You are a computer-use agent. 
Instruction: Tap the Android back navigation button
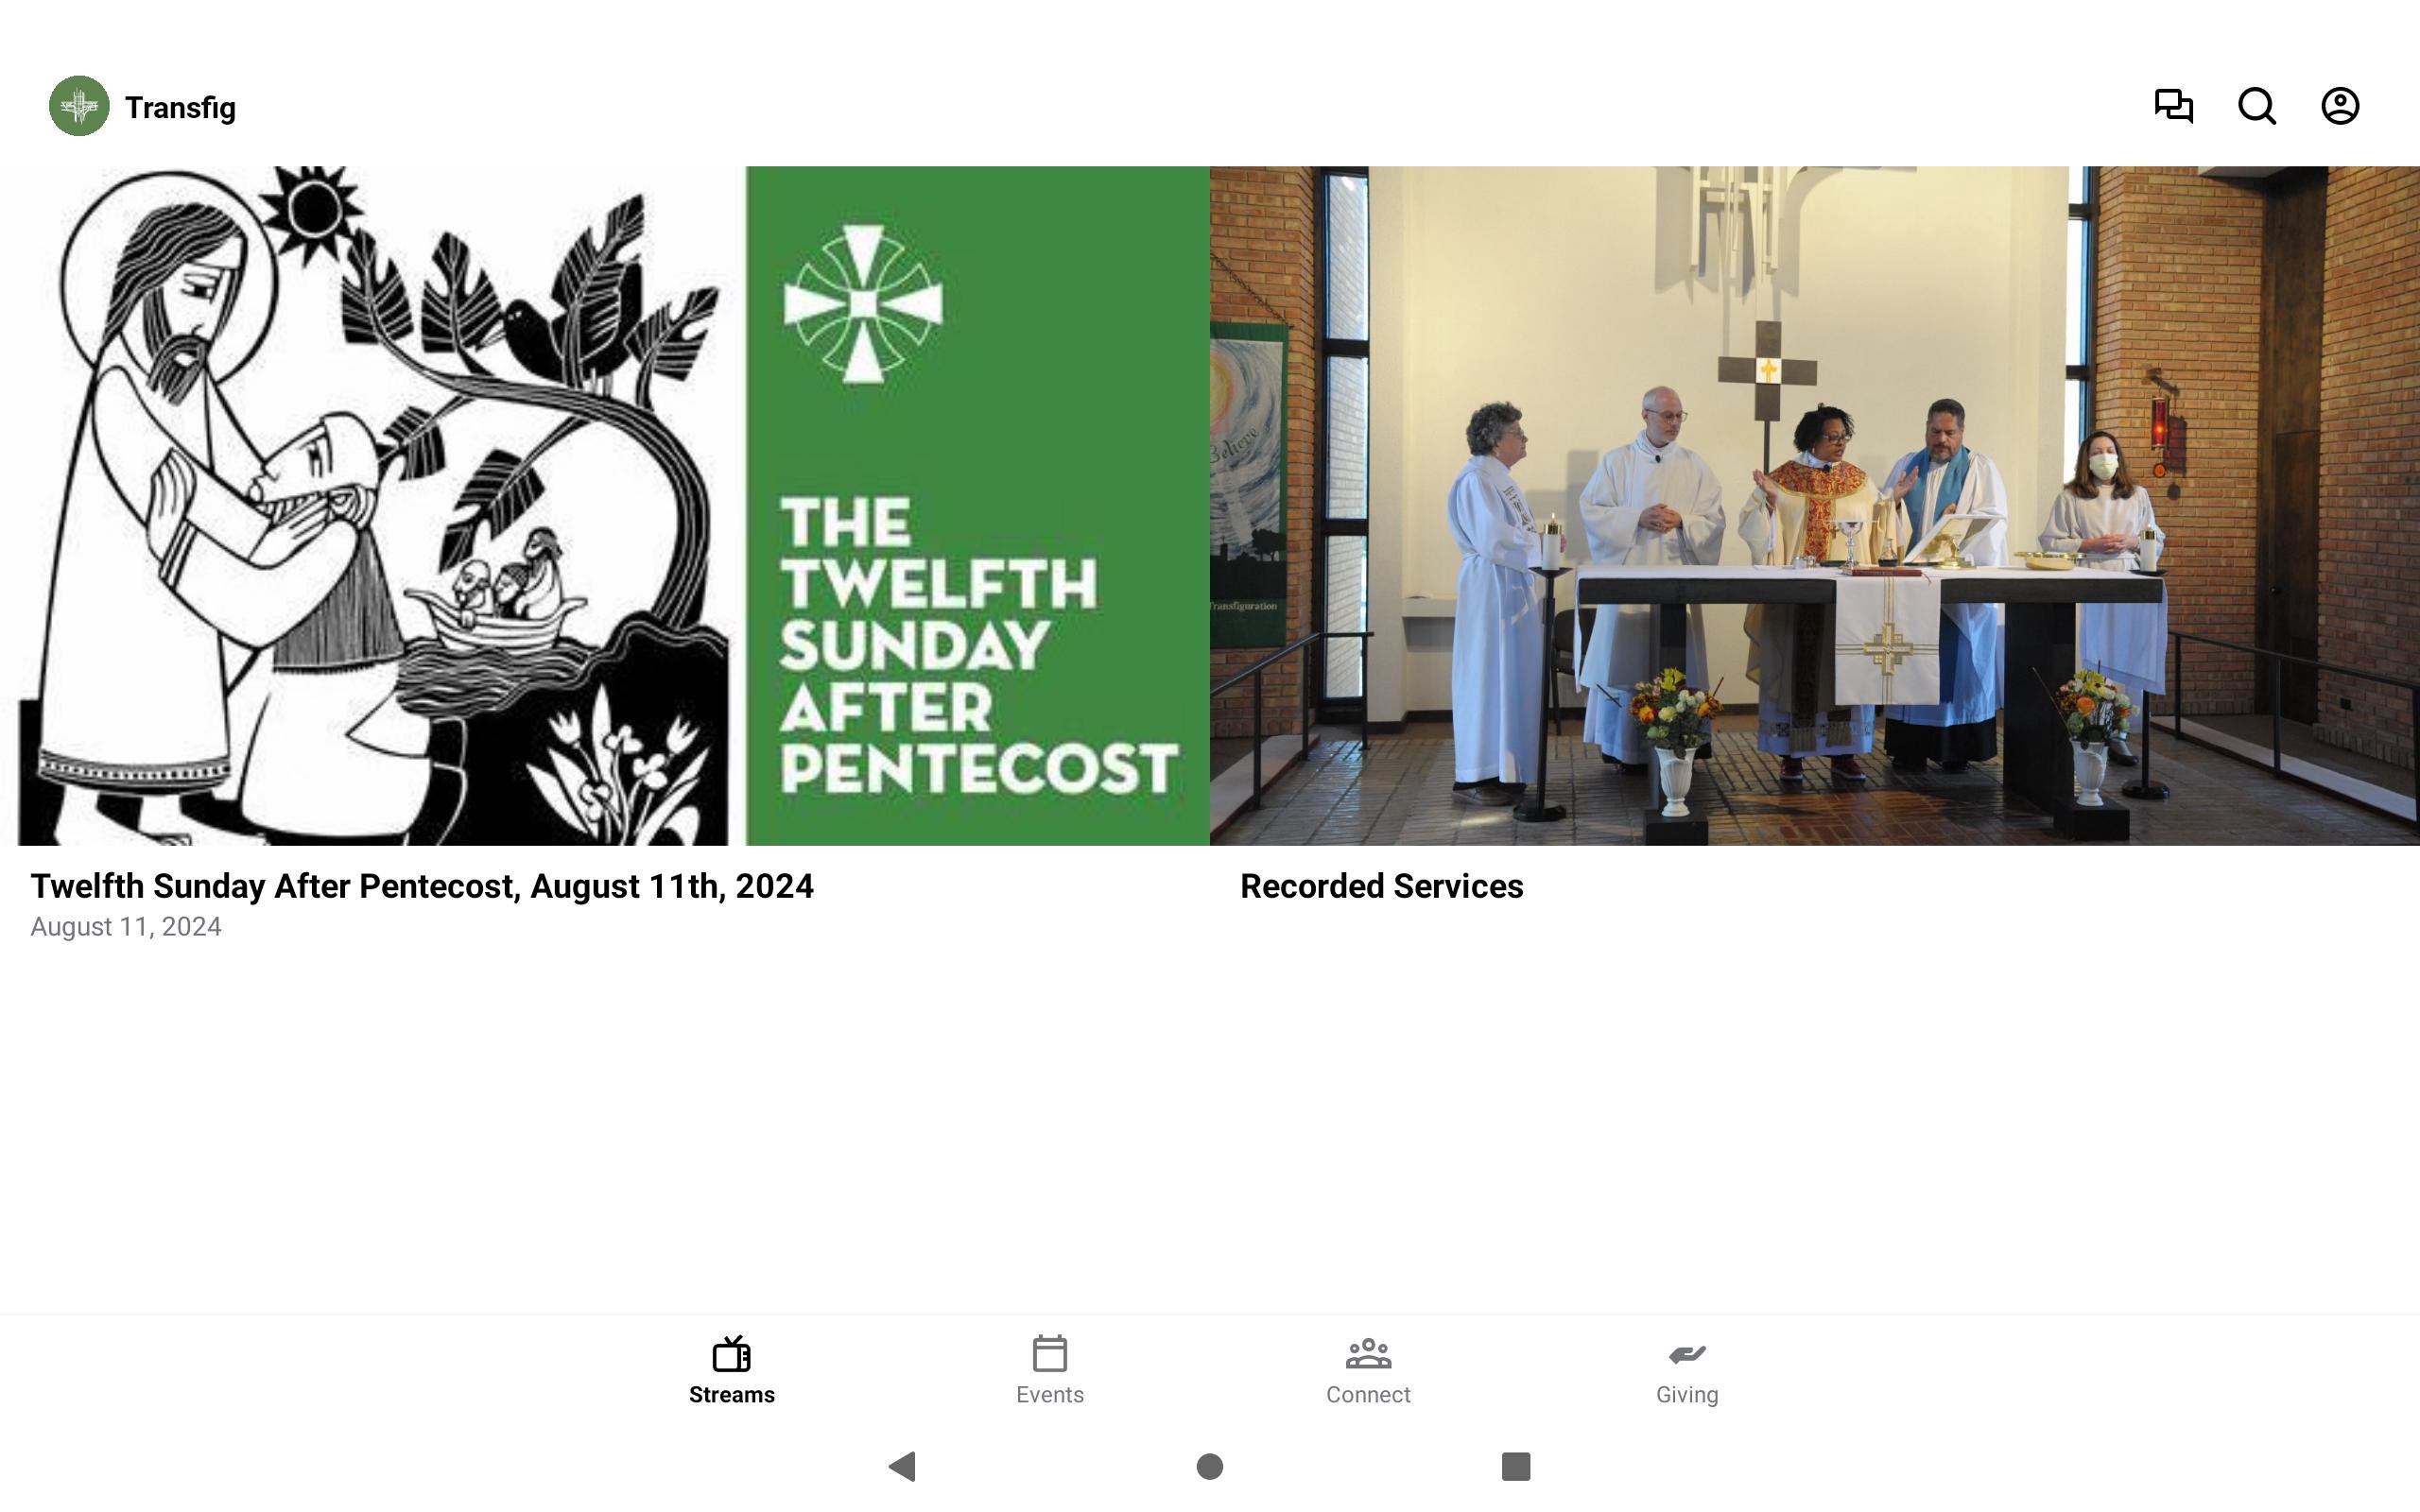(902, 1467)
